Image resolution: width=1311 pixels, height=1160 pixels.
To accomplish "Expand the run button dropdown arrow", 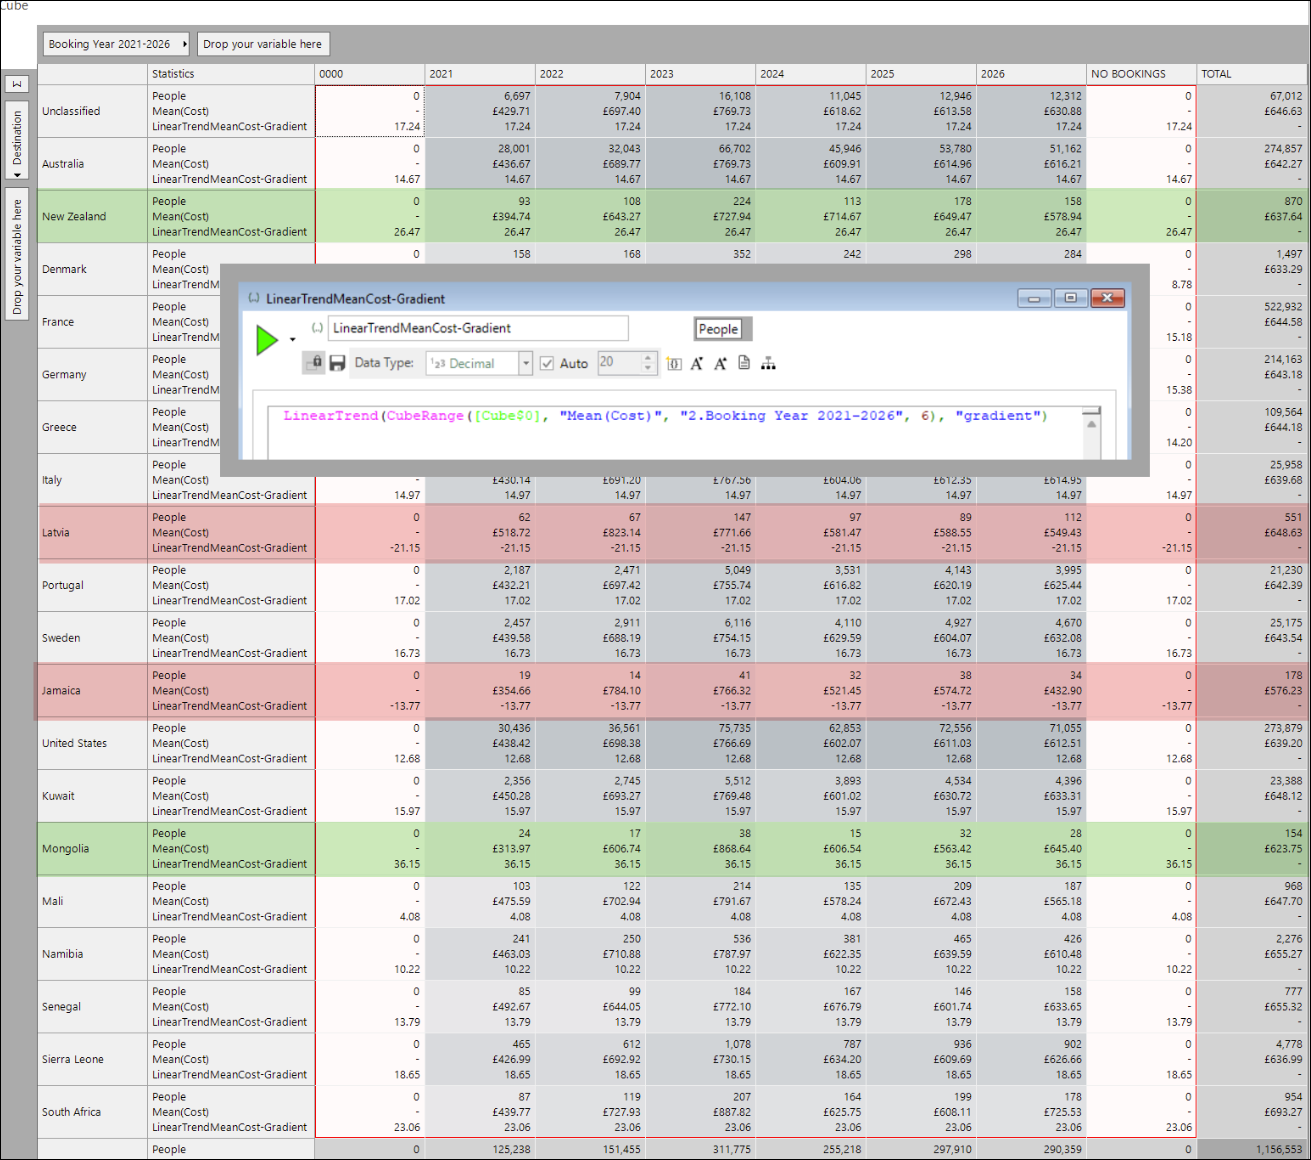I will (x=293, y=340).
